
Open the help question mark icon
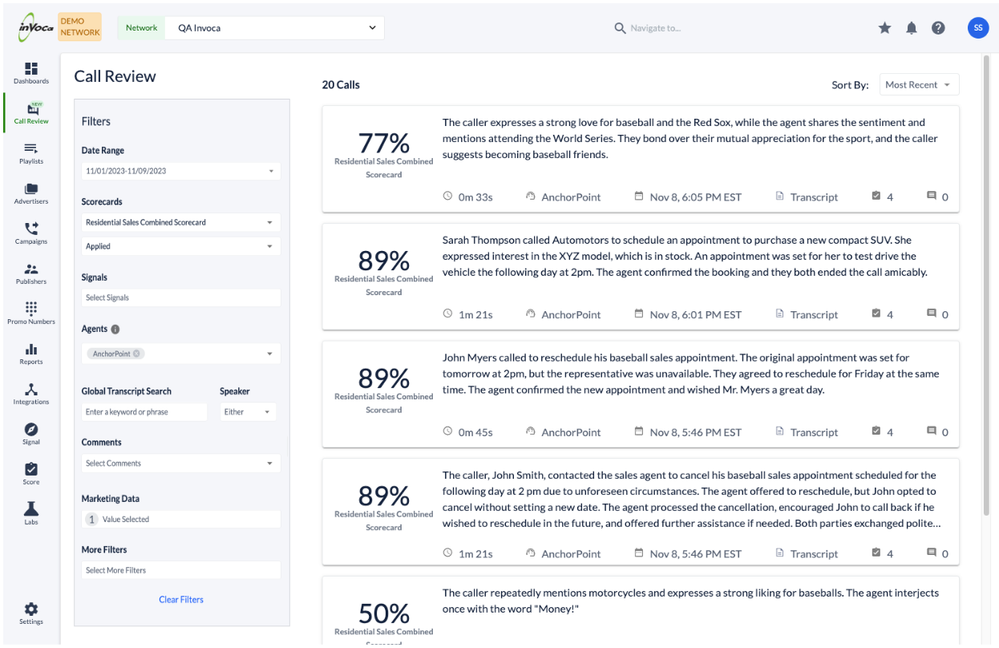click(x=938, y=28)
